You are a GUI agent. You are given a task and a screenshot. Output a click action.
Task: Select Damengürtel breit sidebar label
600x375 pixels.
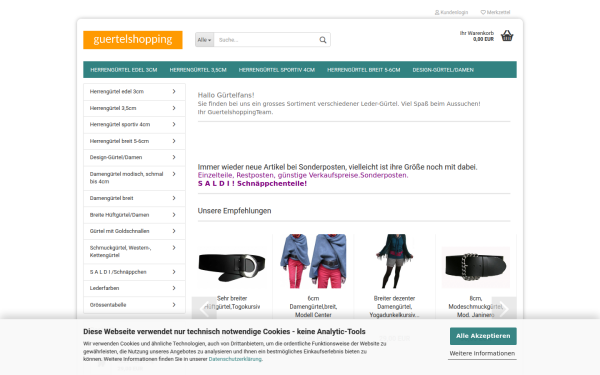111,198
